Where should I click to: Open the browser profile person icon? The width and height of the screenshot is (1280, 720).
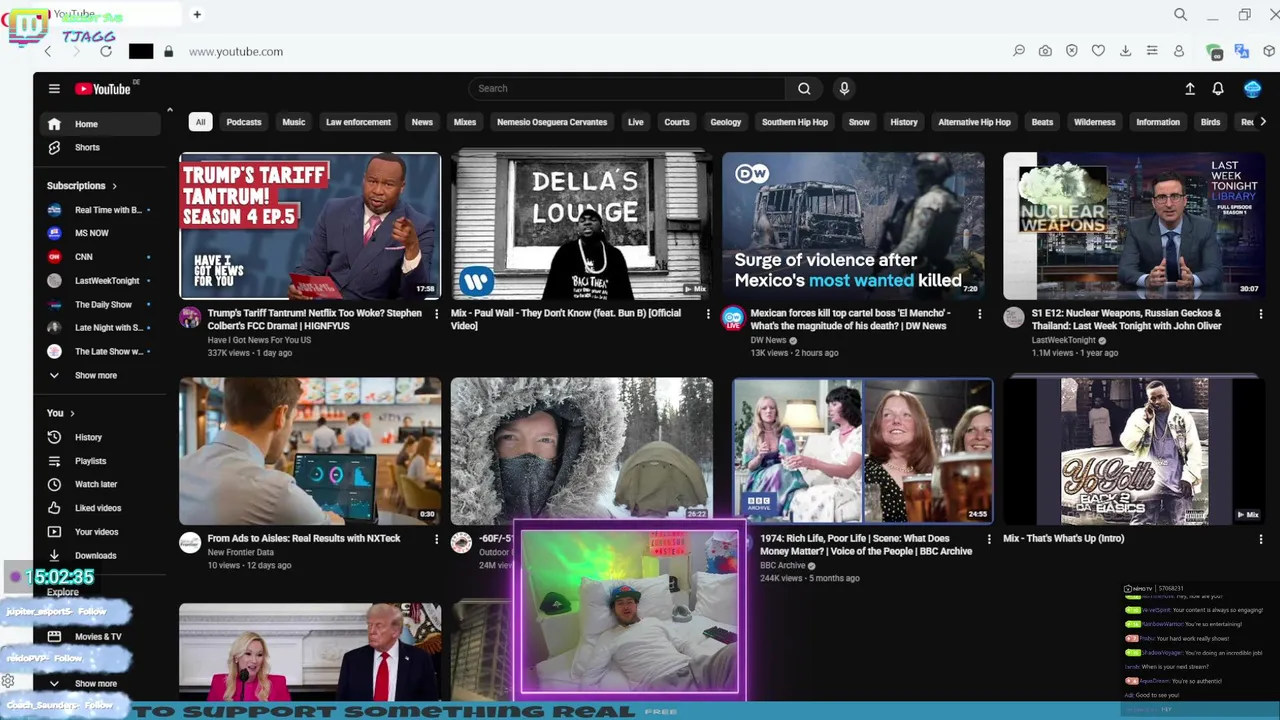click(1179, 51)
